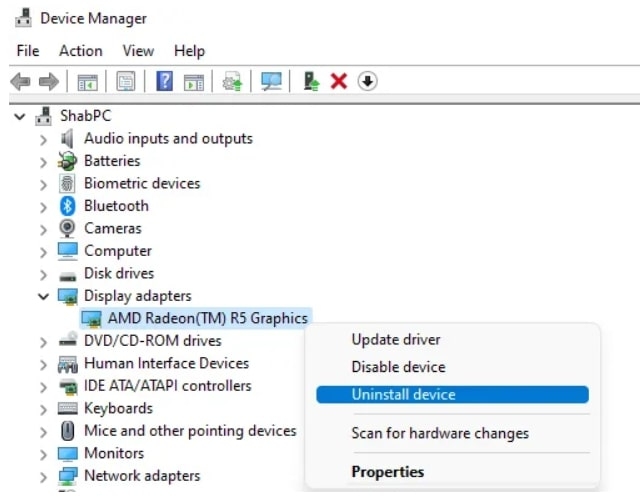Click the Back arrow toolbar icon
This screenshot has width=640, height=501.
coord(20,82)
